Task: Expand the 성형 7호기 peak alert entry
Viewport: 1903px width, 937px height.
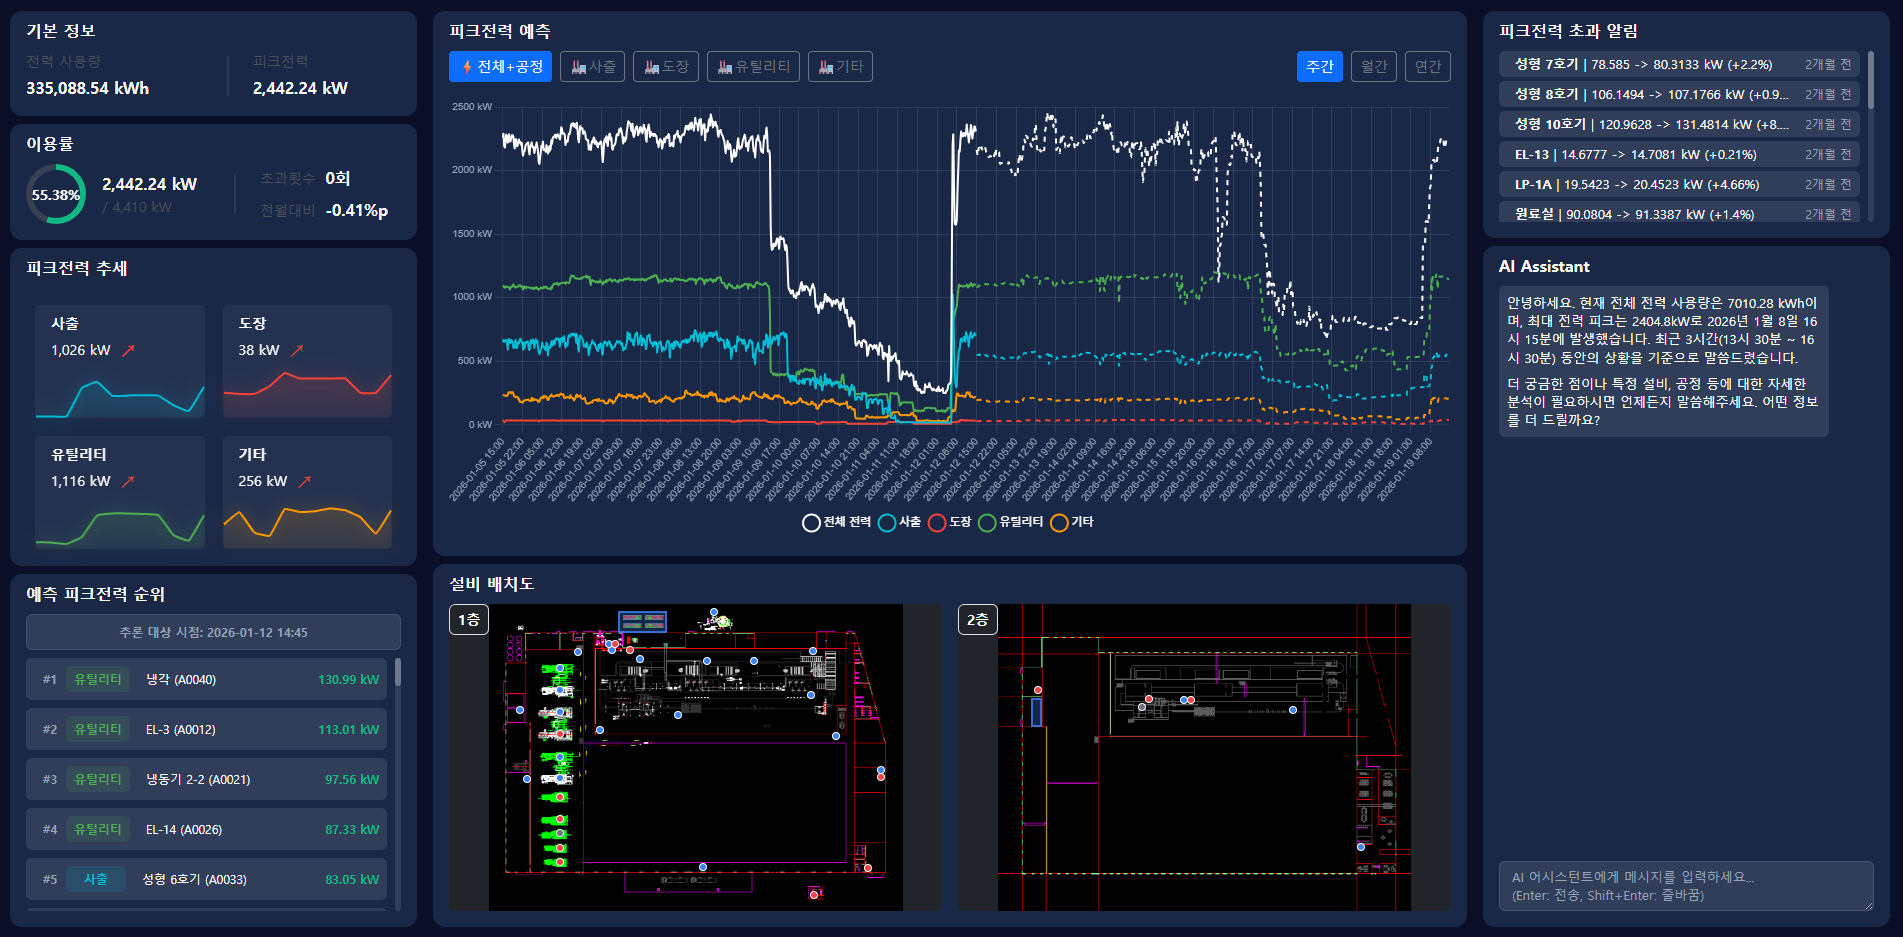Action: (x=1679, y=64)
